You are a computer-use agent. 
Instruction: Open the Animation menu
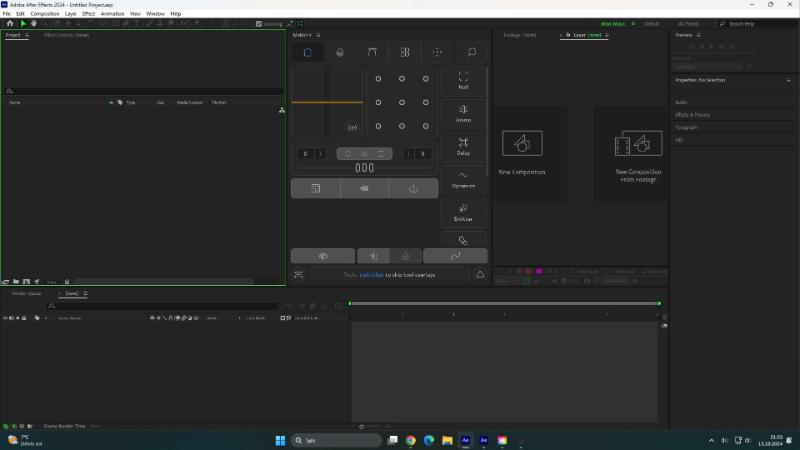(112, 14)
